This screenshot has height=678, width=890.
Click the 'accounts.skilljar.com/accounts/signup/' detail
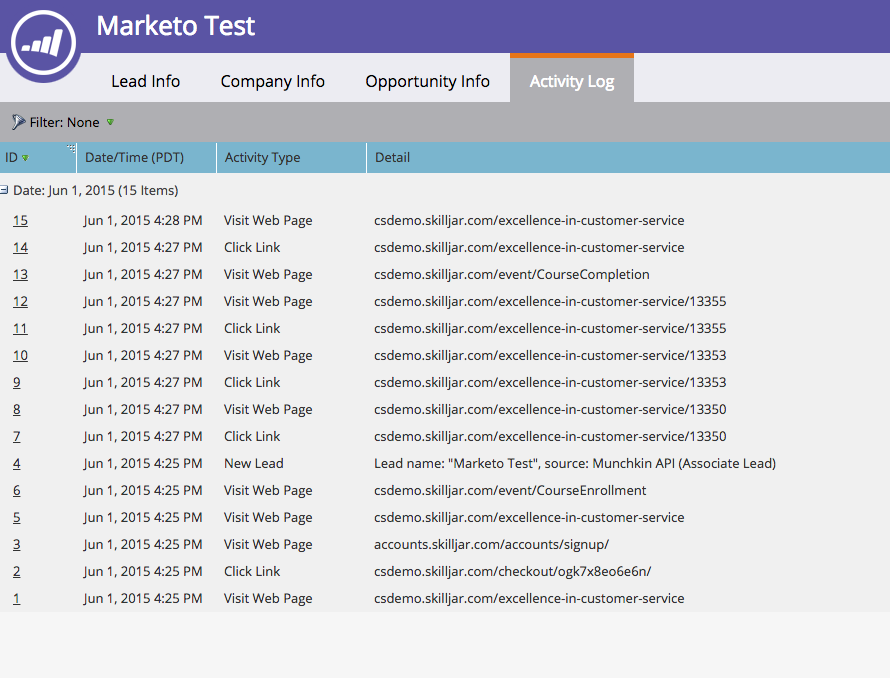[491, 544]
